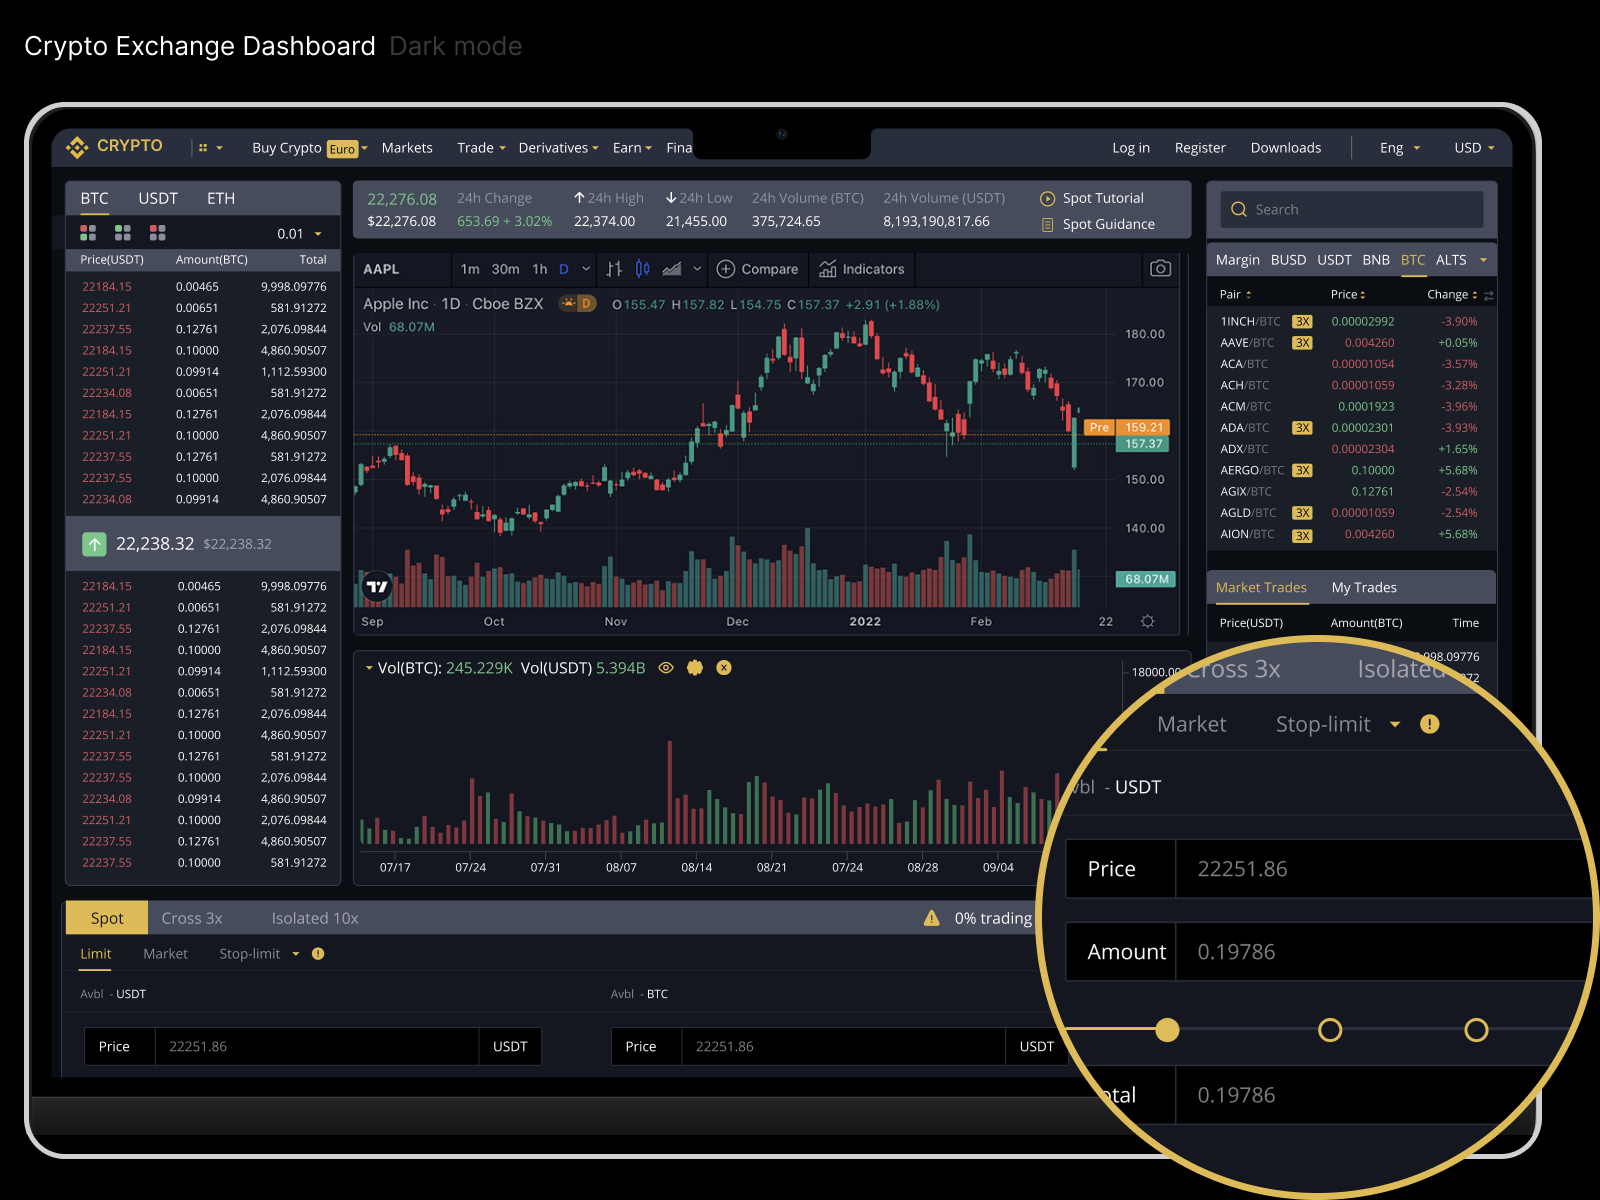
Task: Open chart settings via the gear icon
Action: click(1147, 621)
